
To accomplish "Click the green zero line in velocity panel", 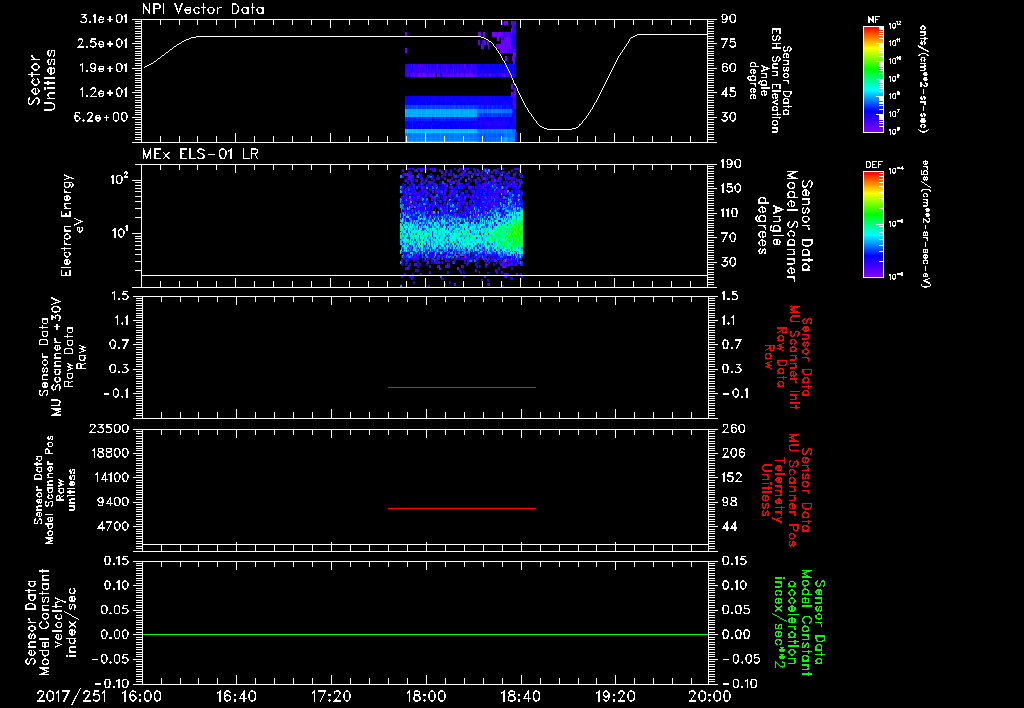I will 425,634.
